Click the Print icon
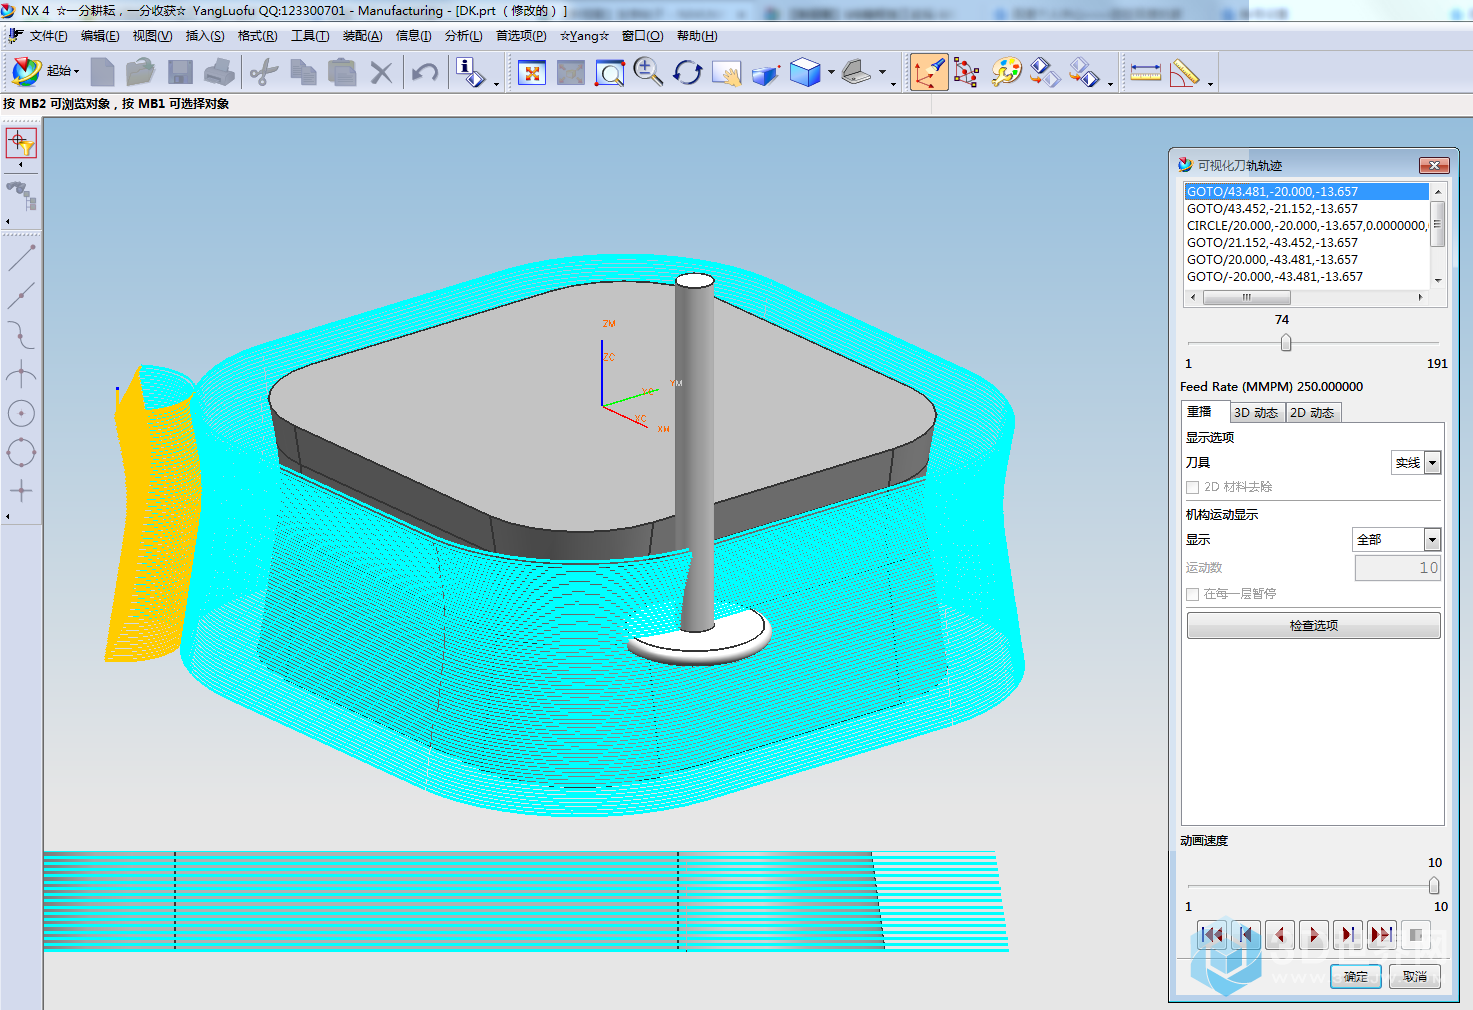Viewport: 1473px width, 1010px height. click(x=219, y=72)
